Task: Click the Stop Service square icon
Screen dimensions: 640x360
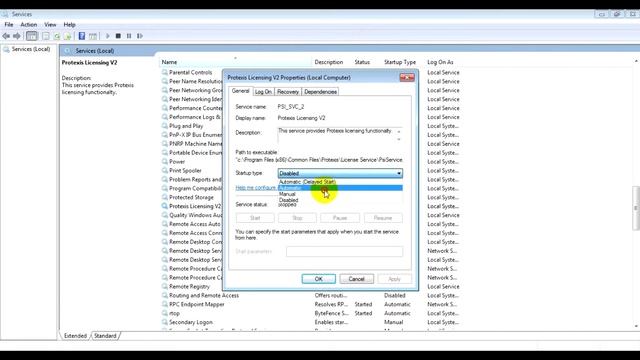Action: click(118, 36)
